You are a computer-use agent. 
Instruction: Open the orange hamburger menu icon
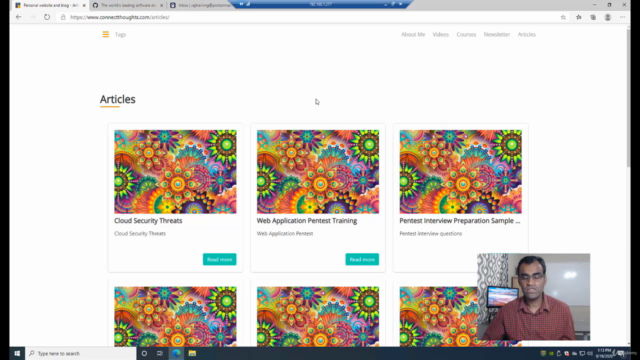coord(106,34)
